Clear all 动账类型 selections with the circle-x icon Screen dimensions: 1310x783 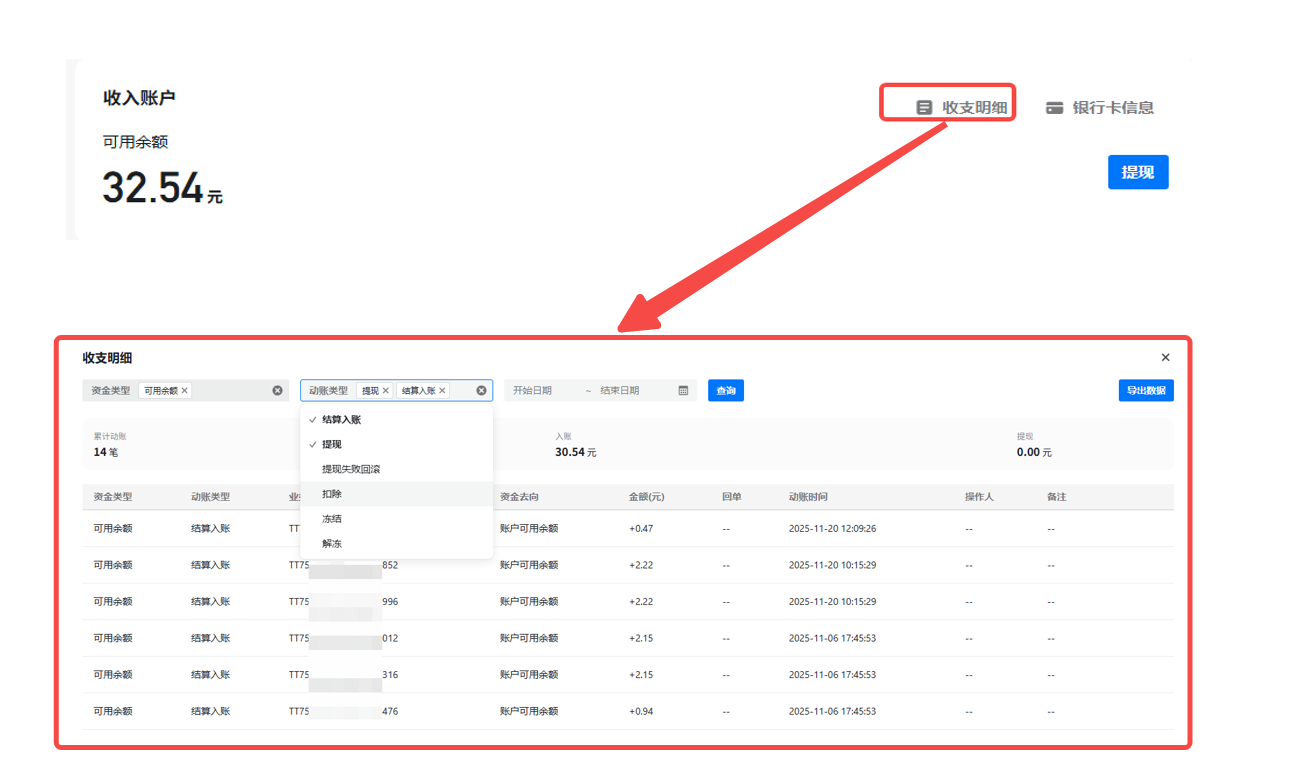pyautogui.click(x=481, y=391)
